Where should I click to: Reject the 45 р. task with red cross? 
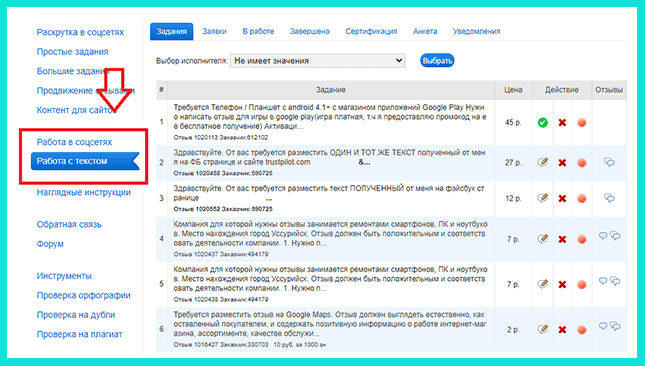(x=562, y=123)
